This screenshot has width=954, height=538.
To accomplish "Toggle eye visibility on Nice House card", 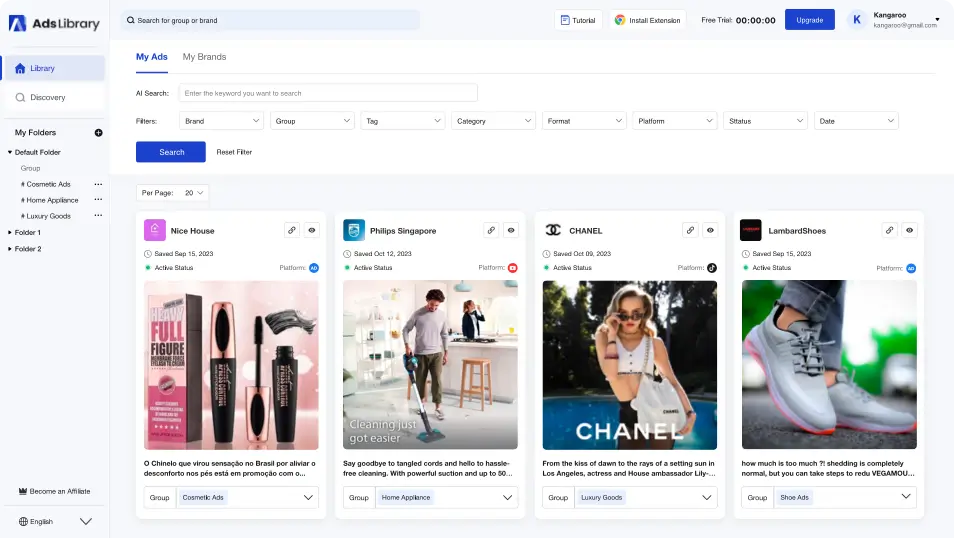I will (x=312, y=230).
